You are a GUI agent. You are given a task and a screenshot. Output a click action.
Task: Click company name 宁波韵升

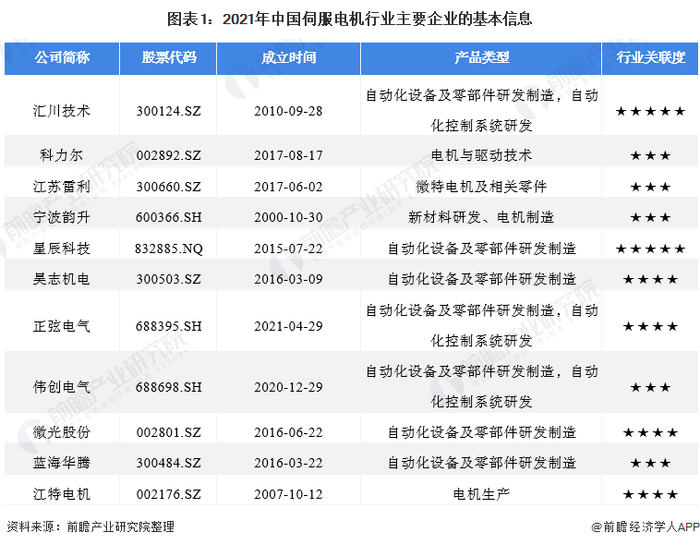(x=62, y=217)
